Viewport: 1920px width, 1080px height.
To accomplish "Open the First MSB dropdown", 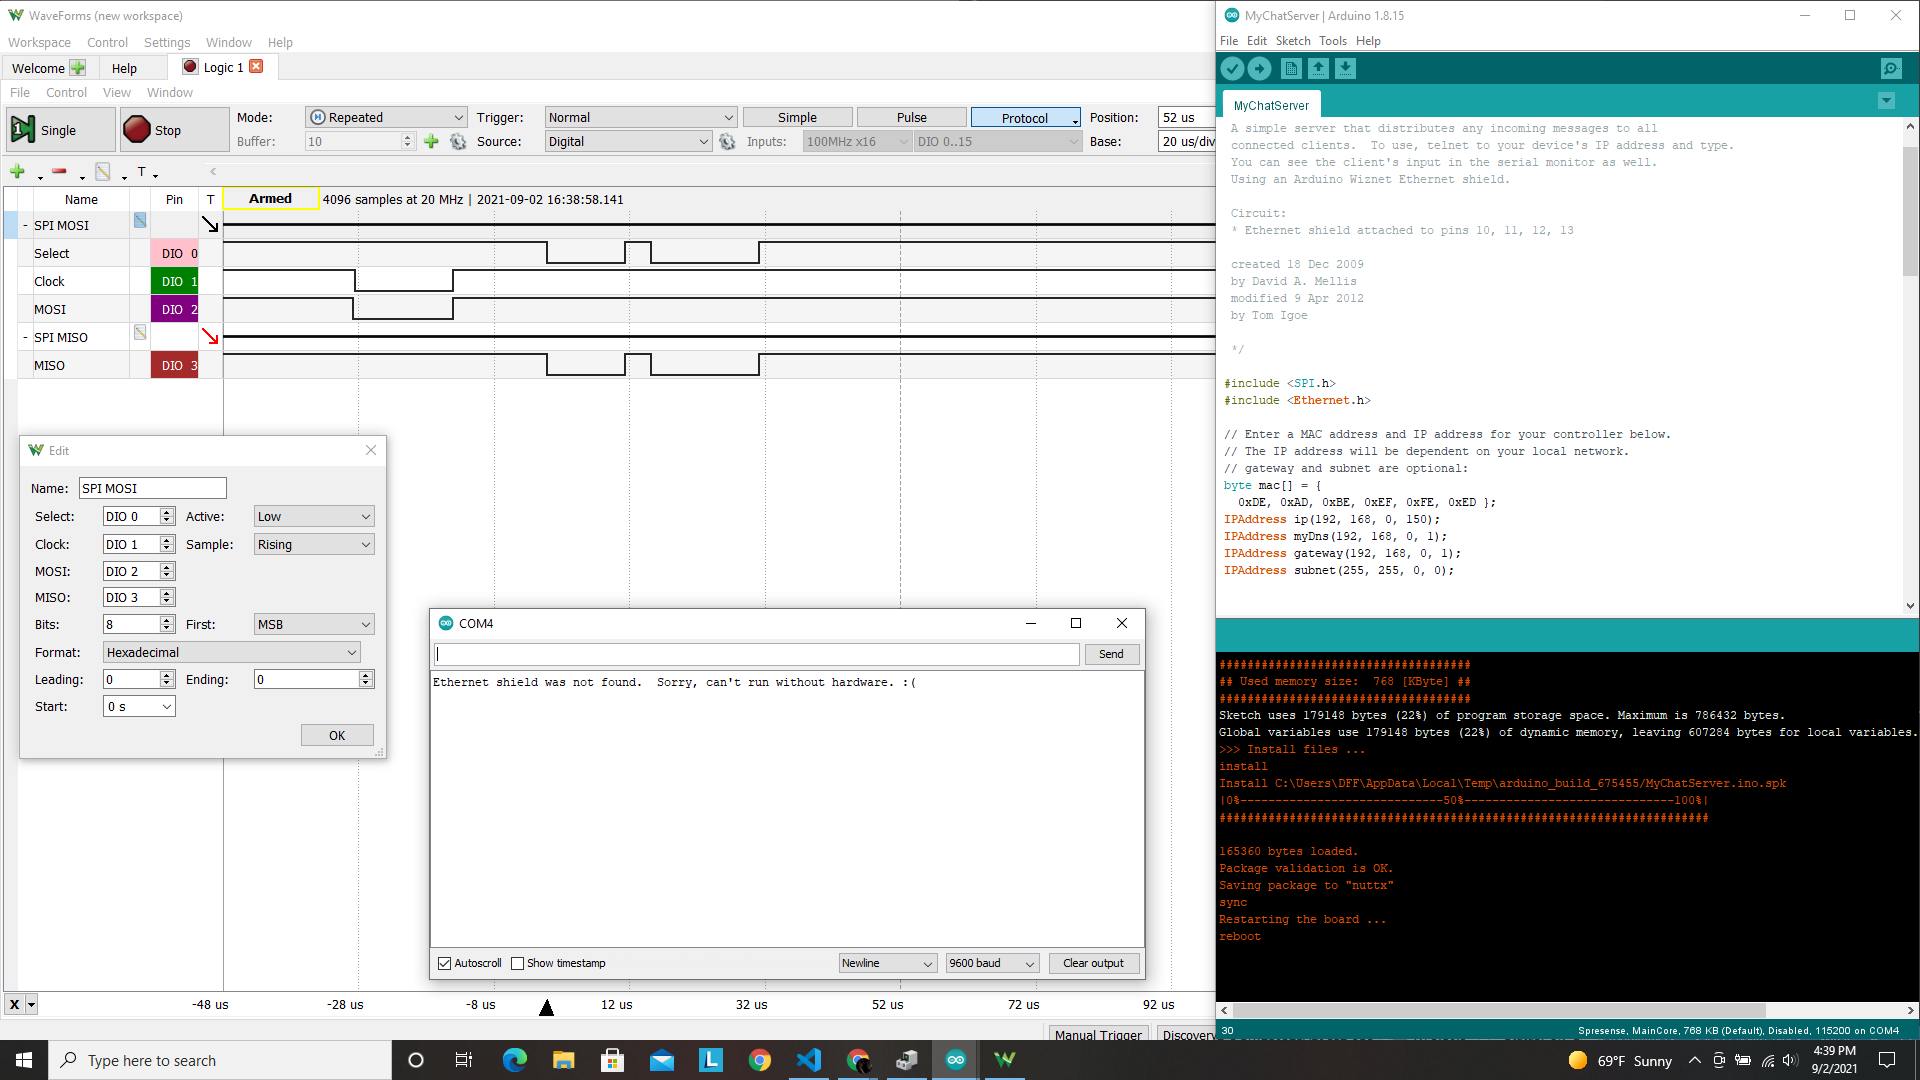I will point(314,624).
